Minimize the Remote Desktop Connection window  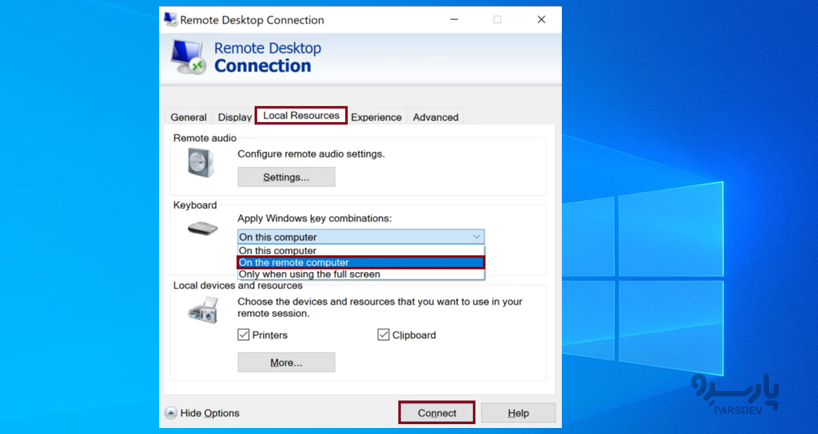pos(454,20)
